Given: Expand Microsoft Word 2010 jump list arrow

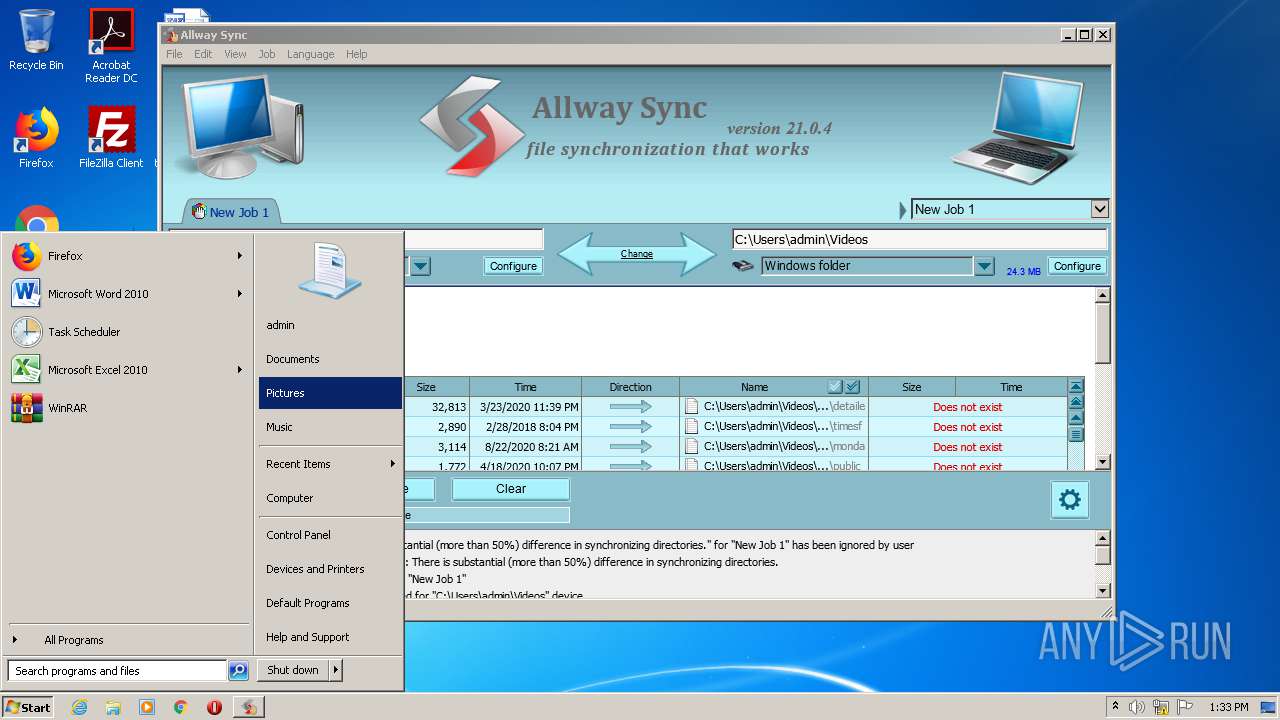Looking at the screenshot, I should (x=240, y=294).
